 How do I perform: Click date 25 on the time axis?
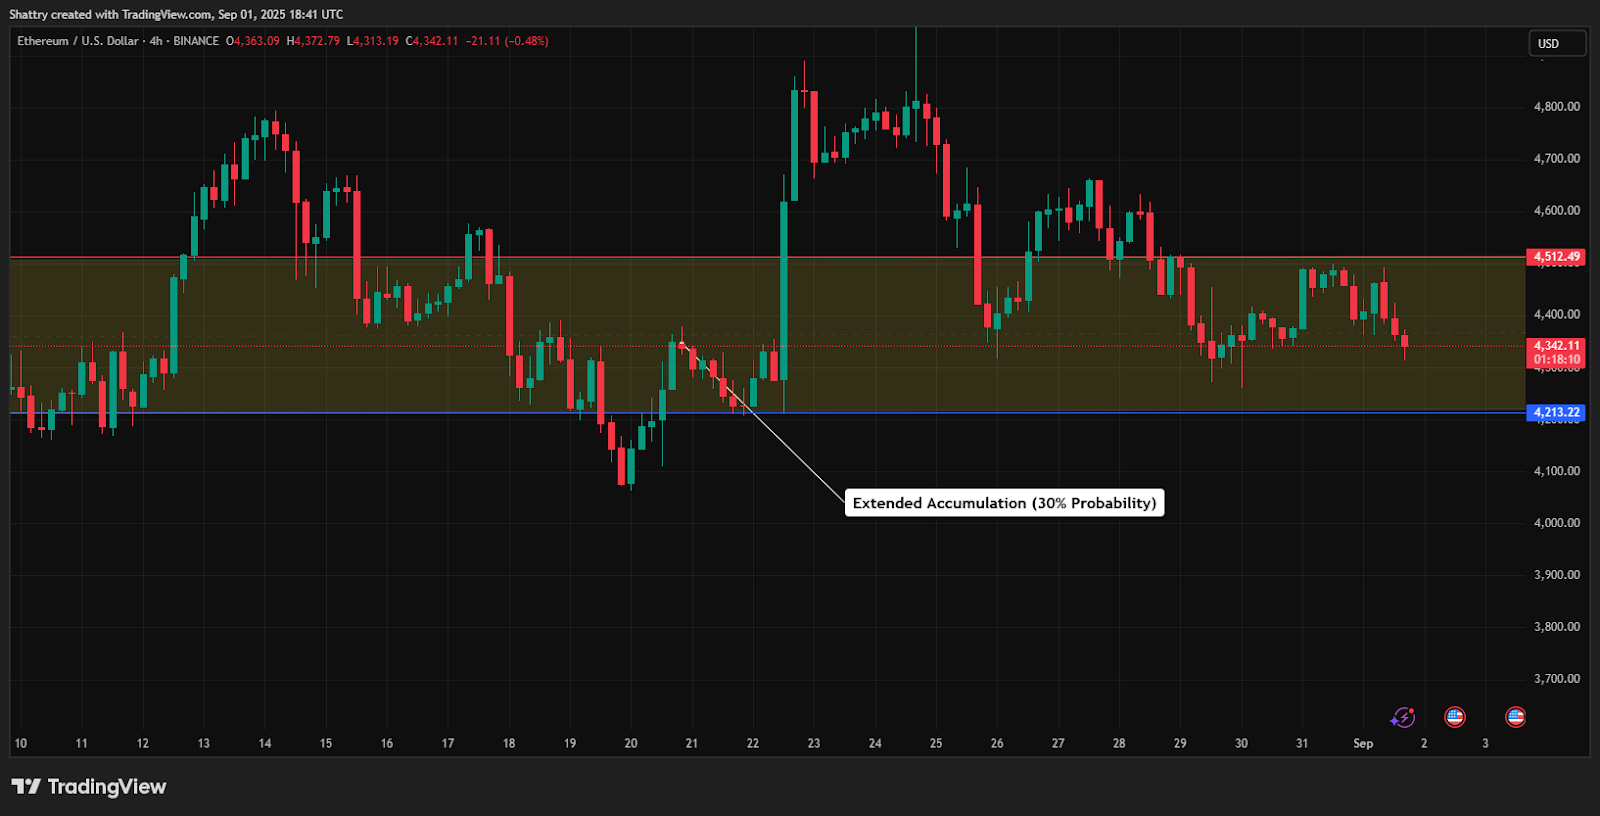click(936, 743)
